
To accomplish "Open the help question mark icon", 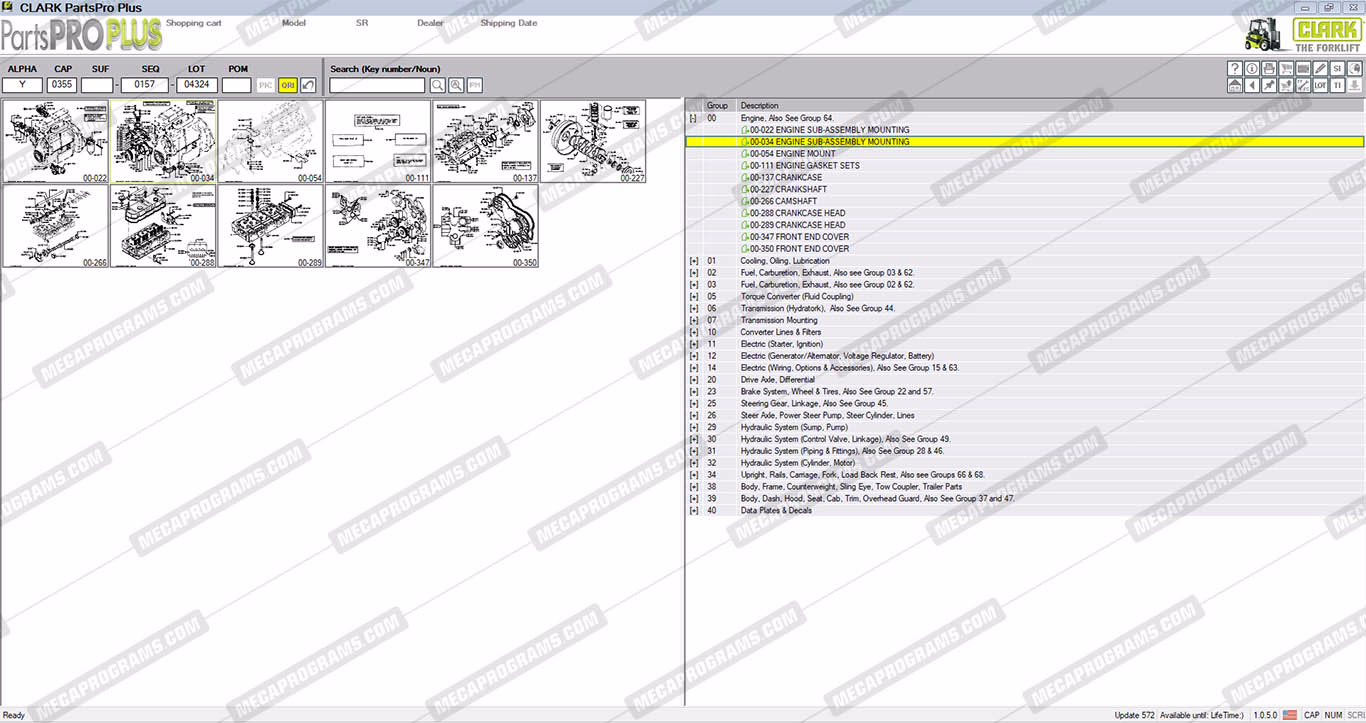I will (1236, 68).
